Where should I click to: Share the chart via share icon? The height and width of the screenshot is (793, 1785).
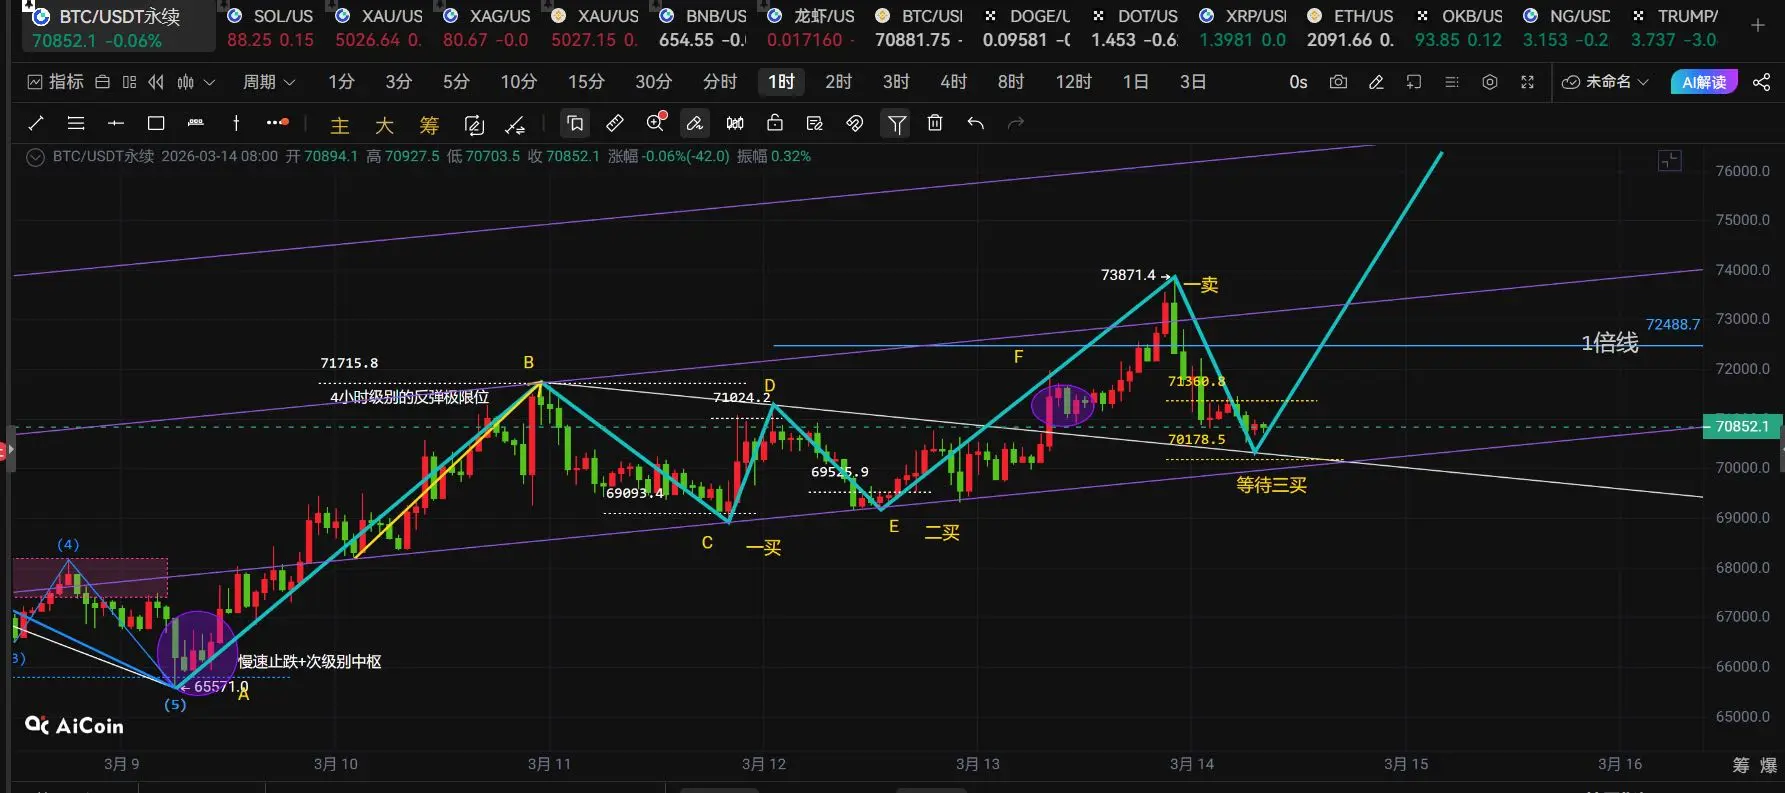click(1761, 82)
